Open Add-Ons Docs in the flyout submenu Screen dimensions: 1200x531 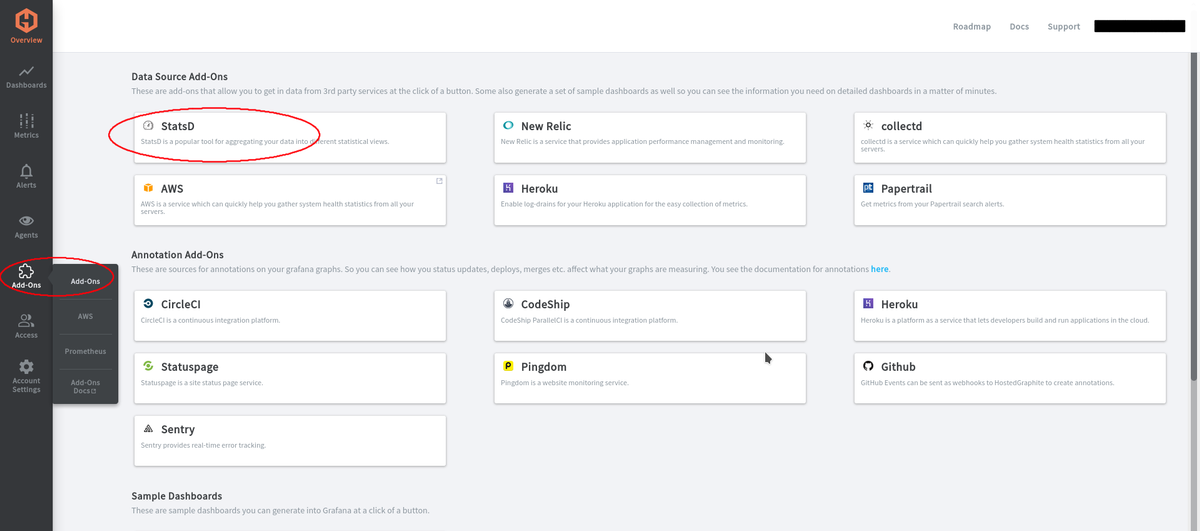(x=85, y=387)
